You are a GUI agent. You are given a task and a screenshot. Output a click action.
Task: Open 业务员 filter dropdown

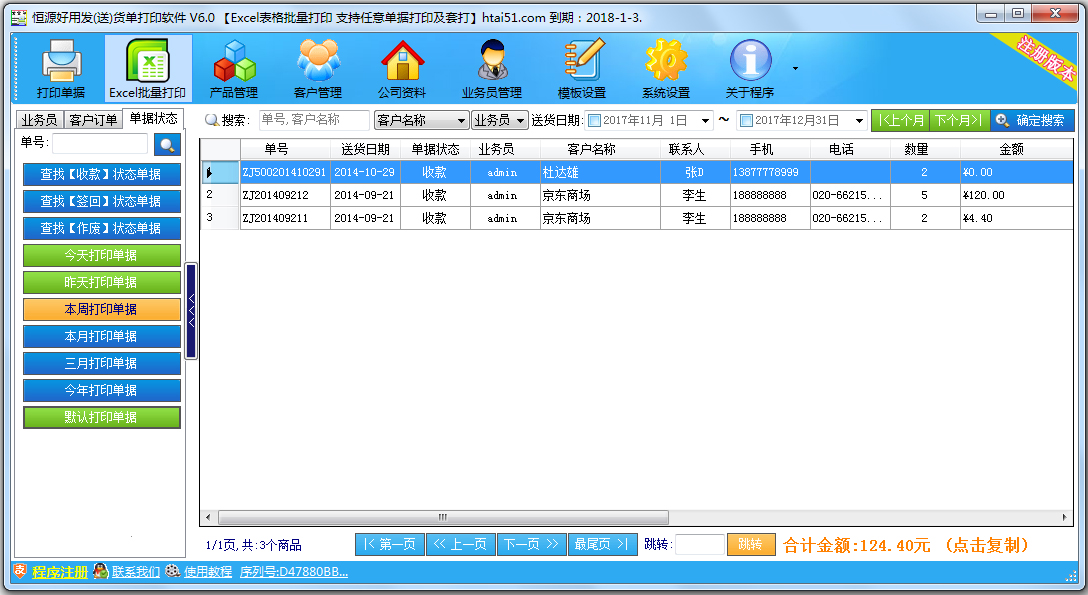coord(500,120)
